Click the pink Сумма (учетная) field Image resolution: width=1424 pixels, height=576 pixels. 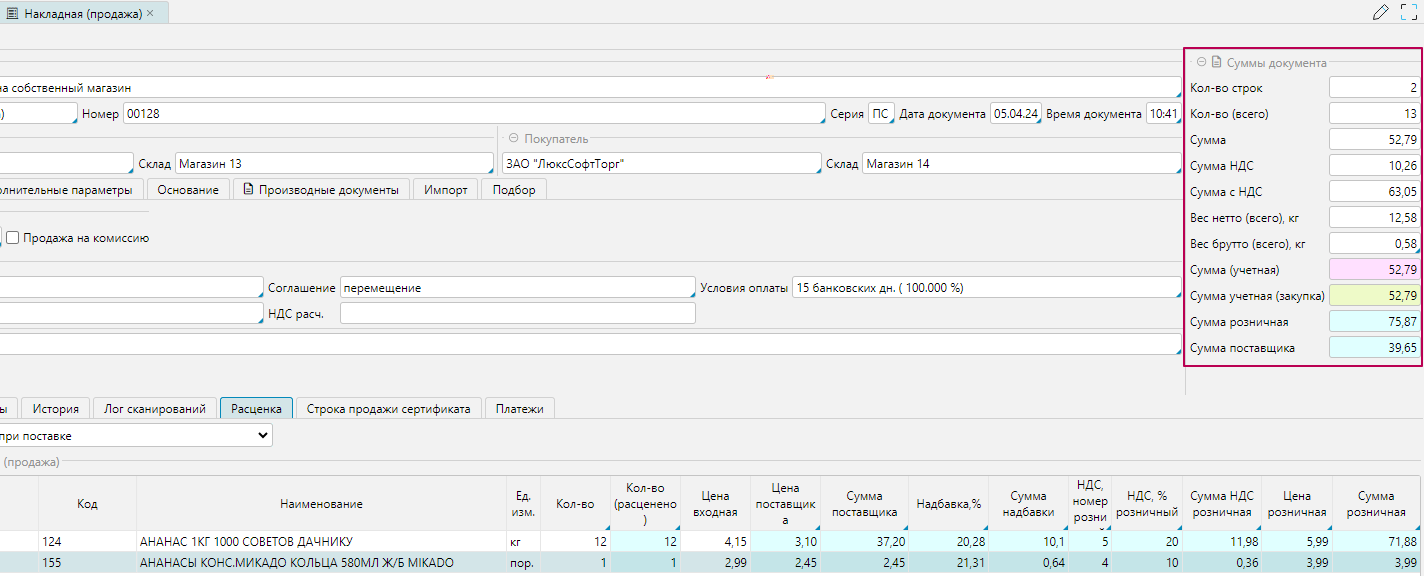1374,269
